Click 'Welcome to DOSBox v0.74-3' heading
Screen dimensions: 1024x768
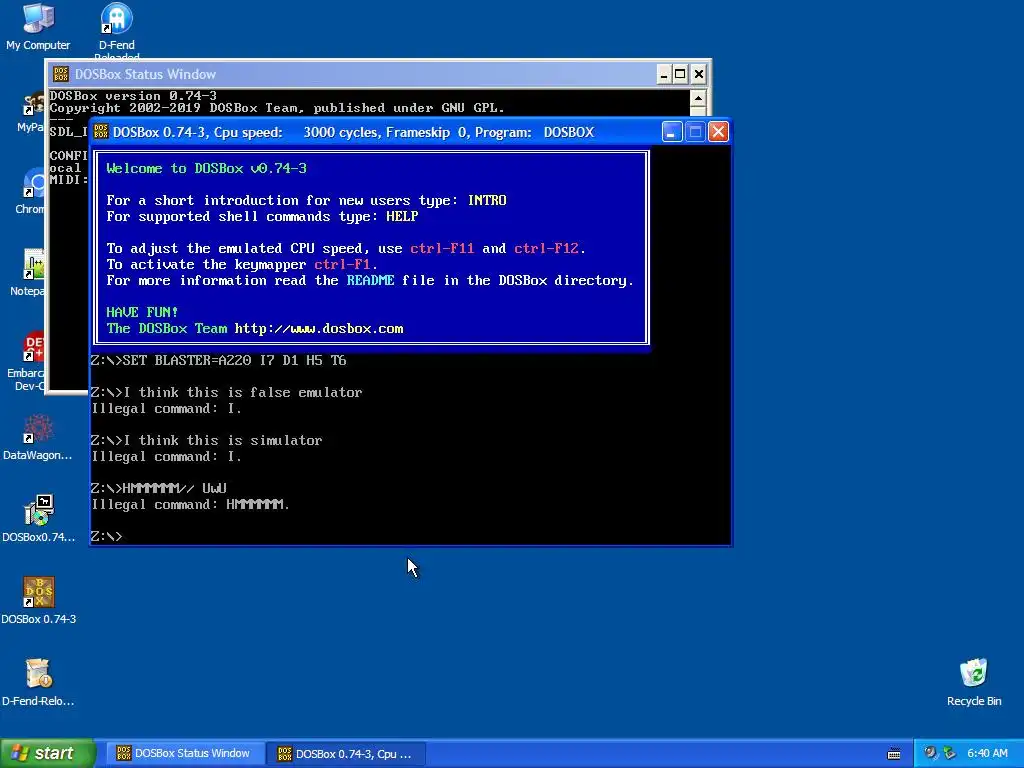[206, 168]
